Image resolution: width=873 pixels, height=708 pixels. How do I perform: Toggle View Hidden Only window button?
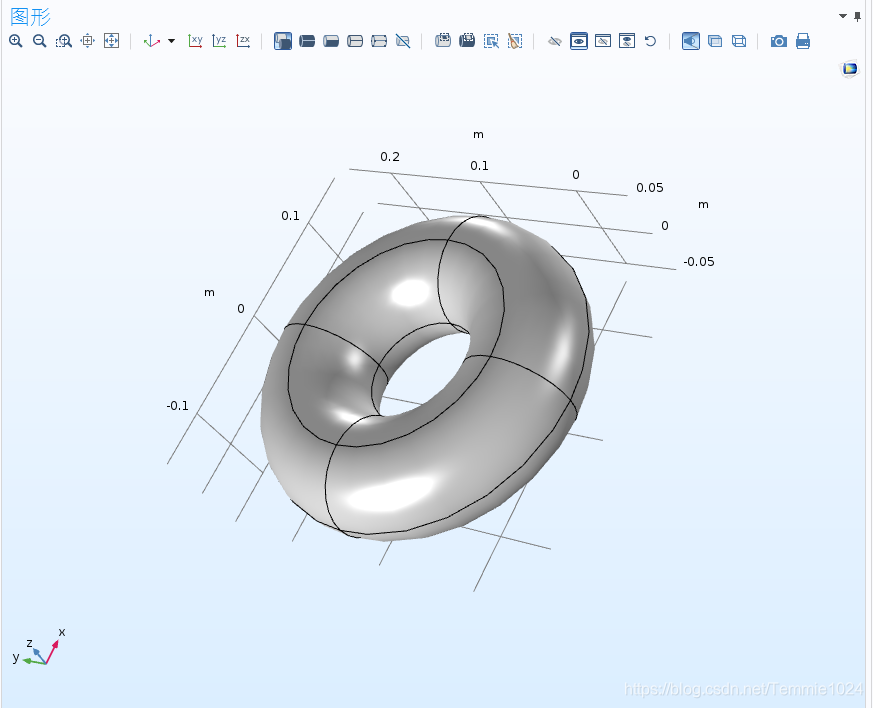[x=603, y=41]
